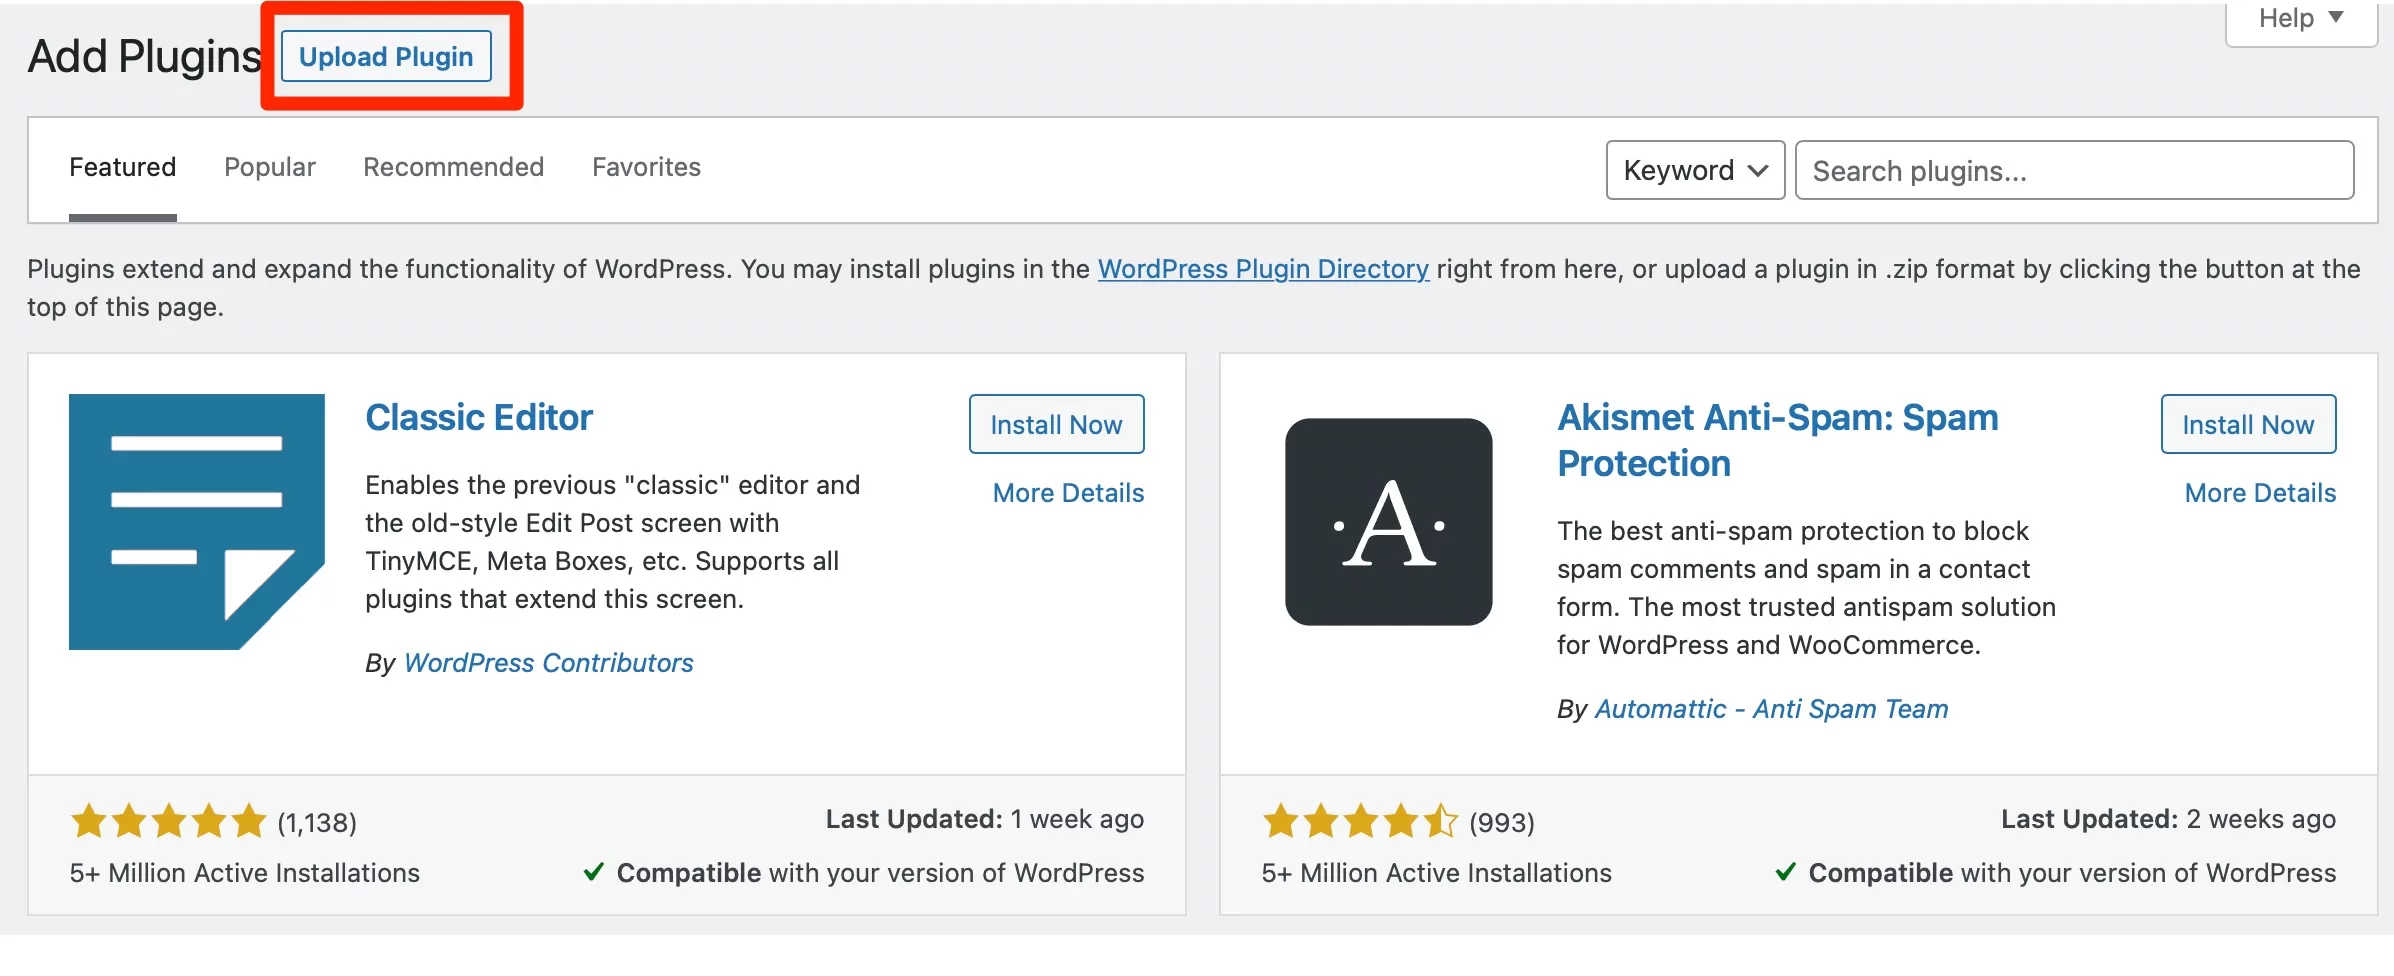Screen dimensions: 2394x976
Task: View More Details for Akismet Anti-Spam
Action: (x=2260, y=493)
